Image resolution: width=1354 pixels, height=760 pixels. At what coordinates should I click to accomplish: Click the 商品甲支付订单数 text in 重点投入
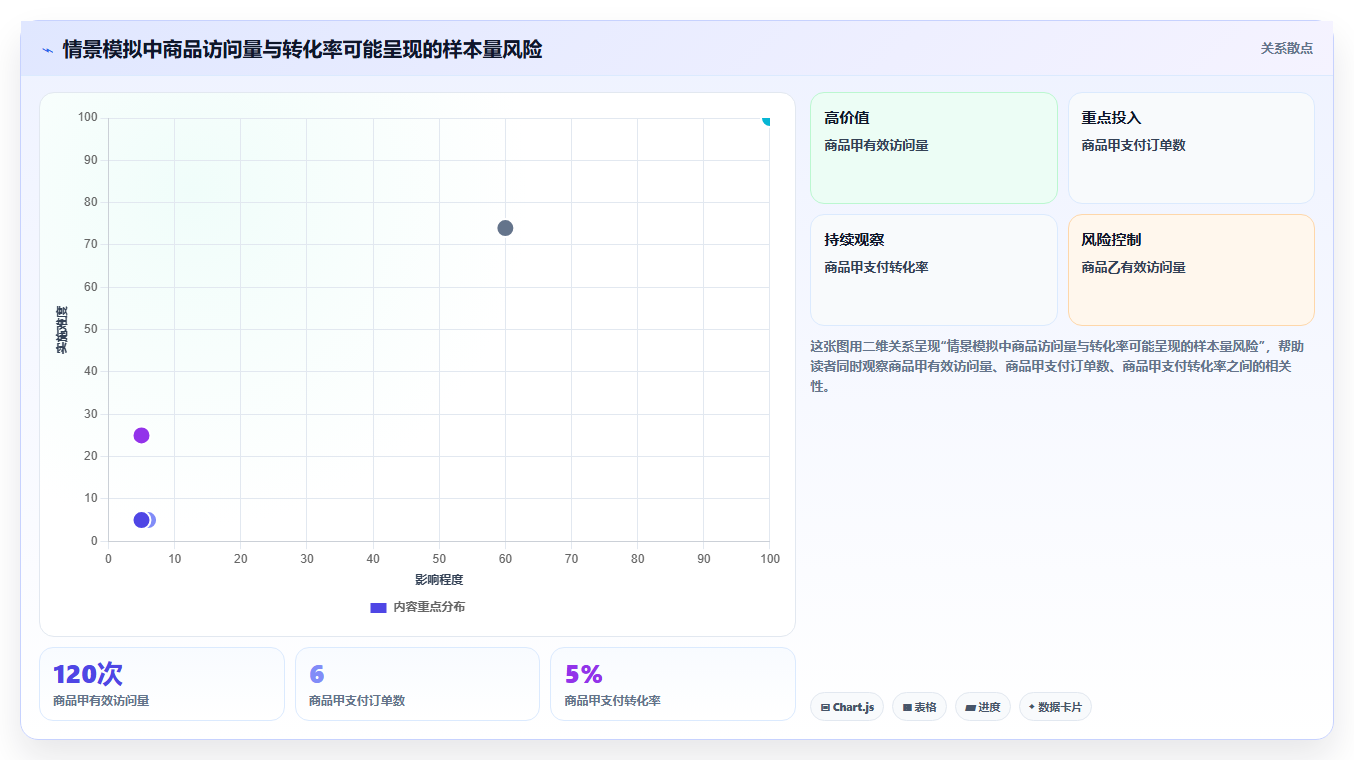1133,146
